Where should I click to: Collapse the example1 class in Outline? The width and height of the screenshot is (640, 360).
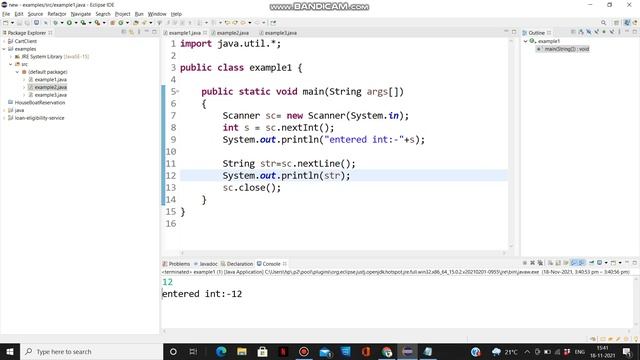(526, 41)
